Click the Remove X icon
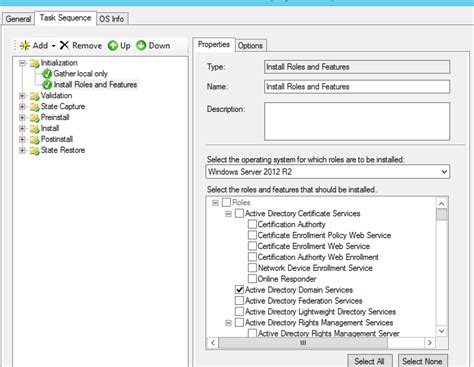Viewport: 474px width, 367px height. pyautogui.click(x=64, y=45)
